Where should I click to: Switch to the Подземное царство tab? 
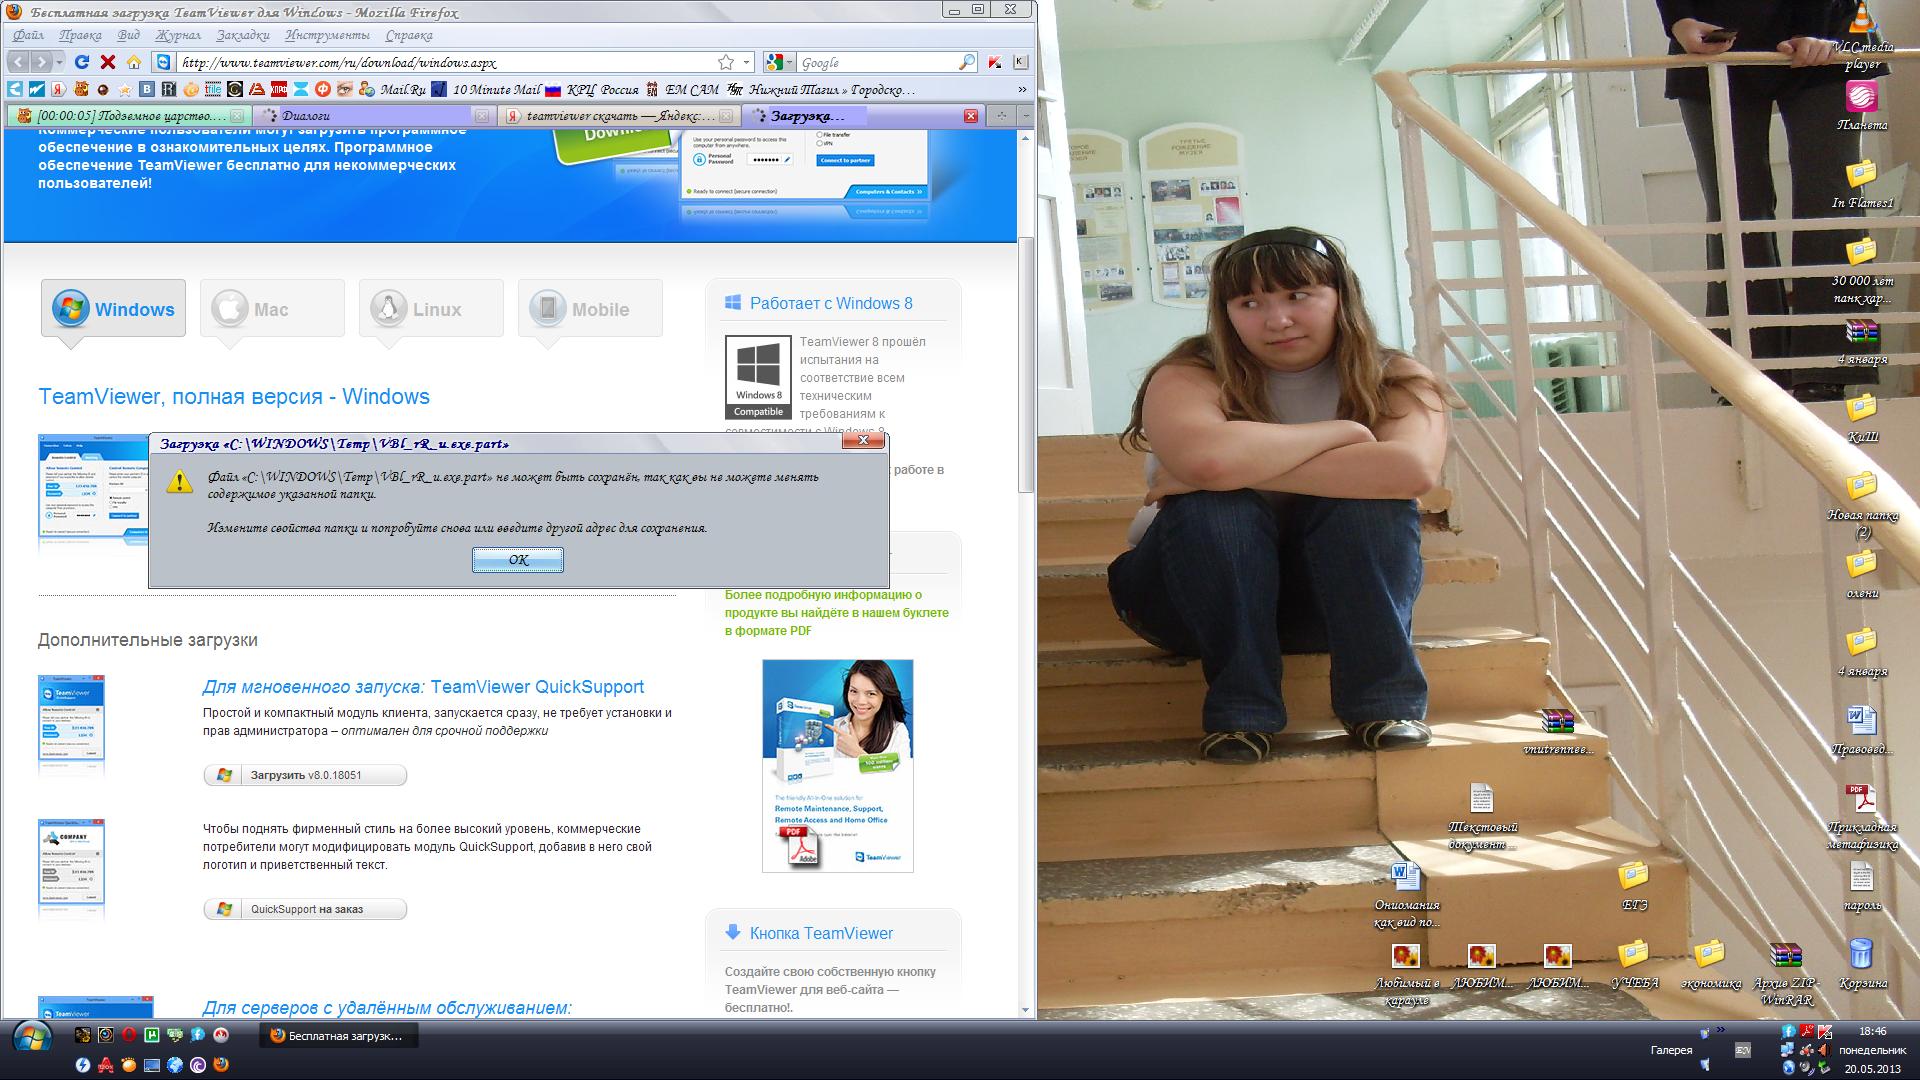(x=128, y=116)
